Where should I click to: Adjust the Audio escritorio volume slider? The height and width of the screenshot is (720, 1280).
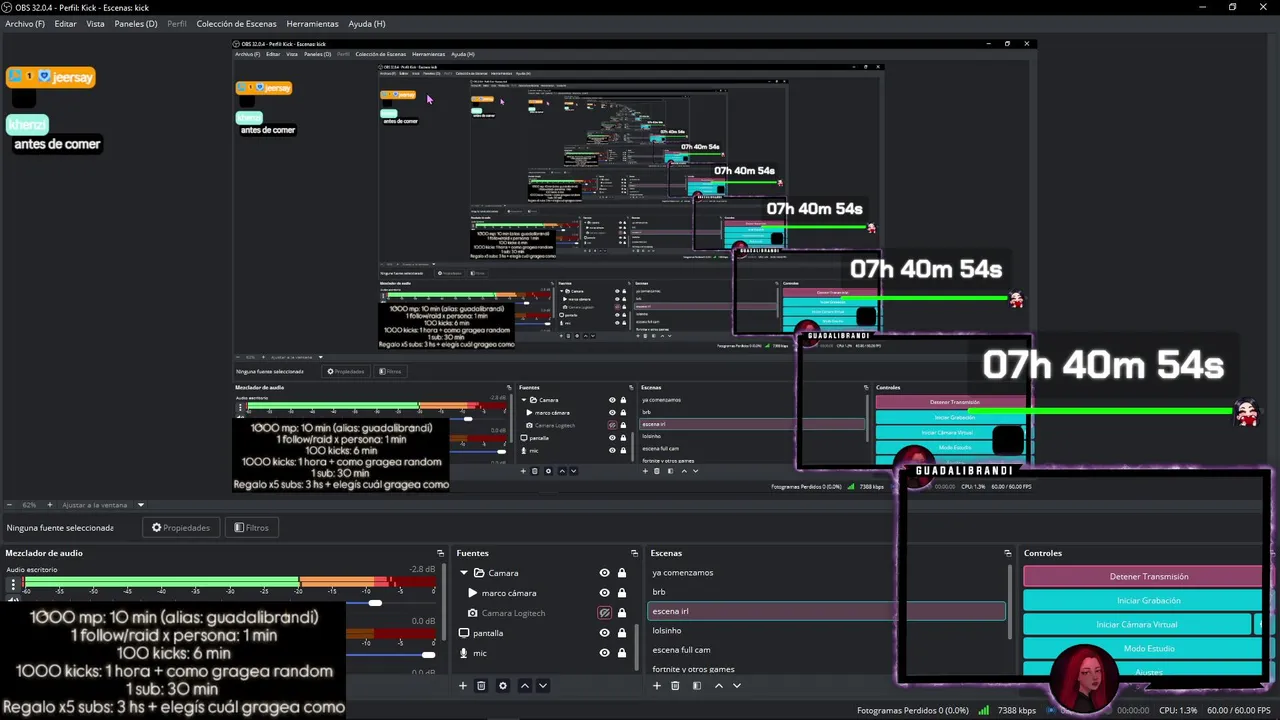click(x=375, y=603)
